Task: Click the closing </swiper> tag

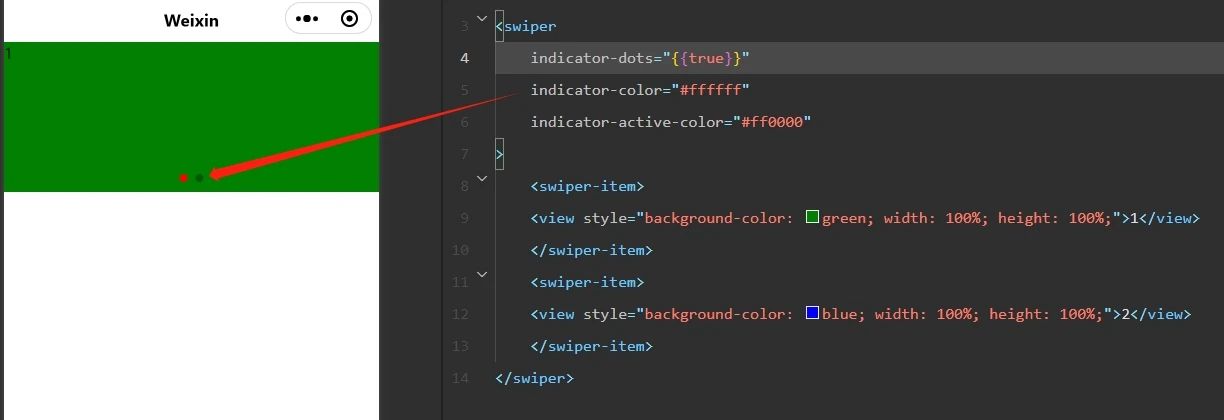Action: coord(535,378)
